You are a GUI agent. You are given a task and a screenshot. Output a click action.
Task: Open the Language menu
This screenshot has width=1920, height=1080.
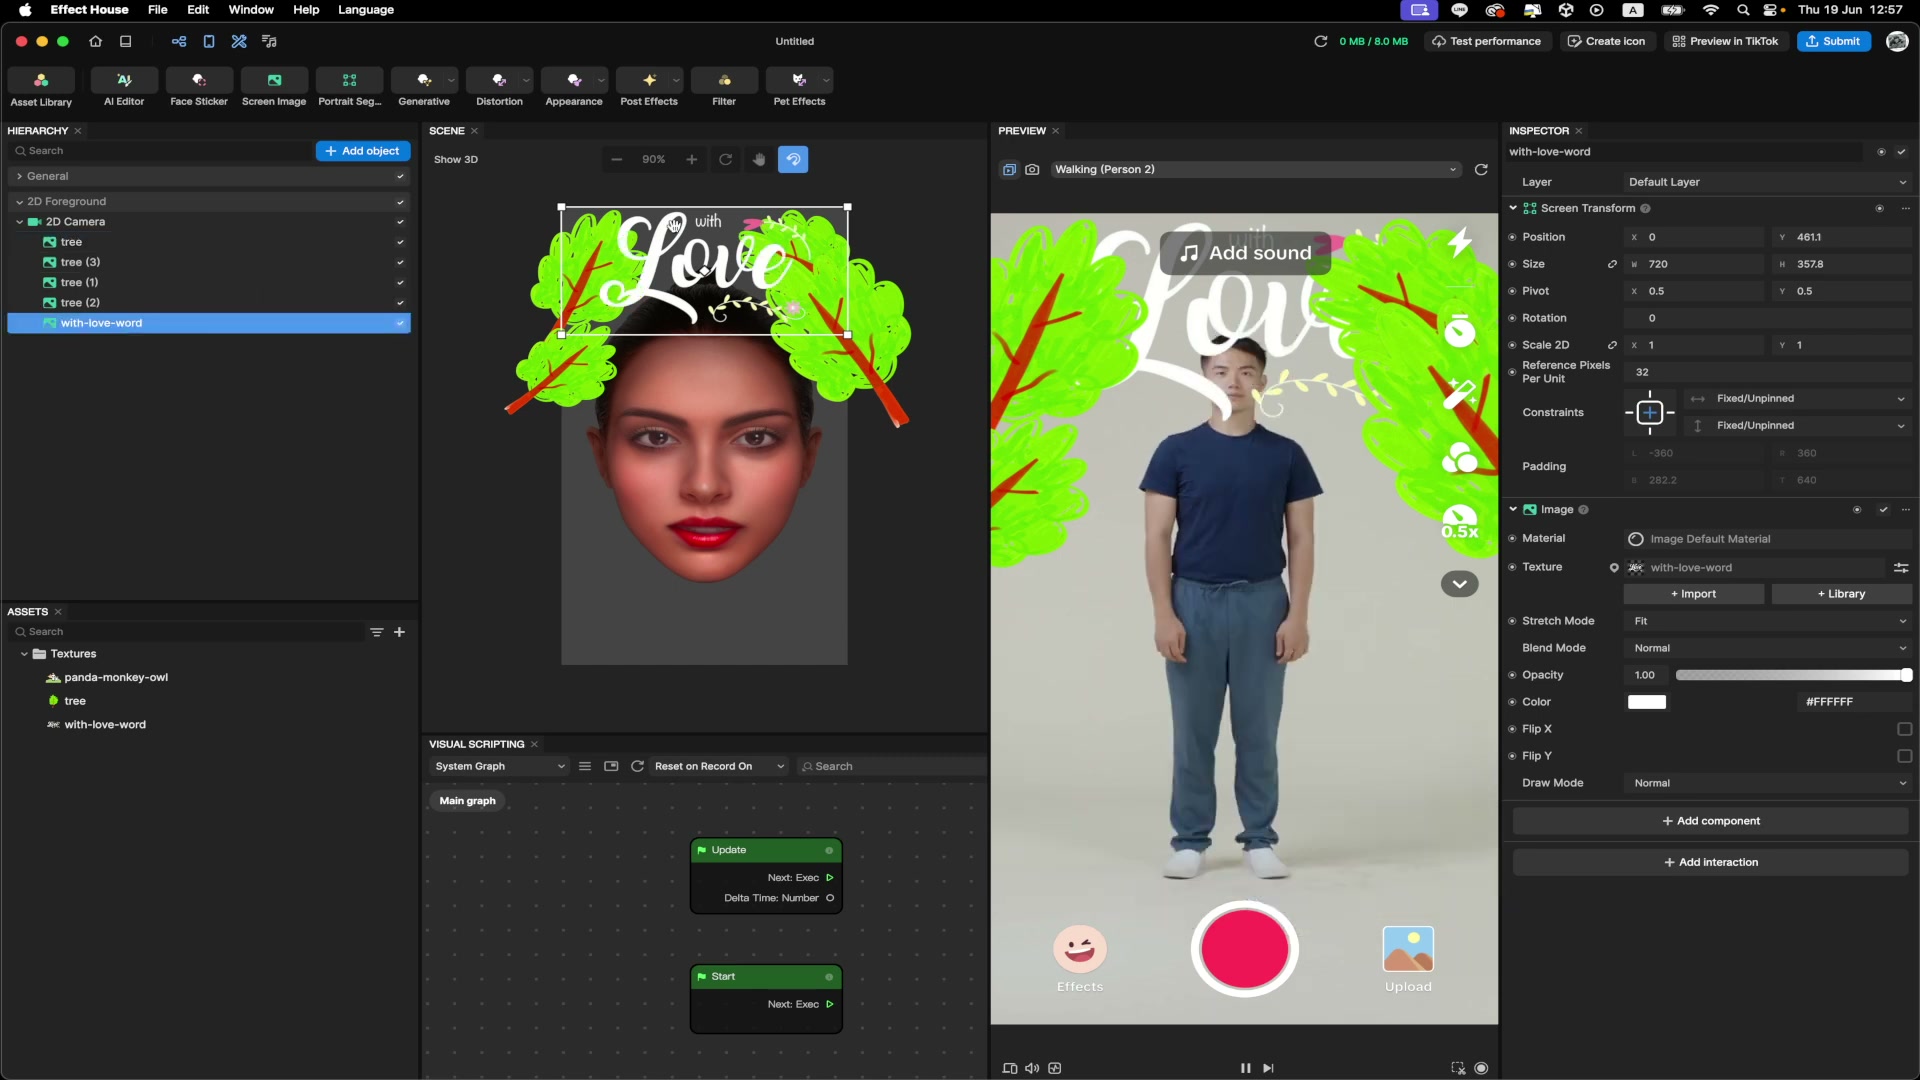point(366,10)
